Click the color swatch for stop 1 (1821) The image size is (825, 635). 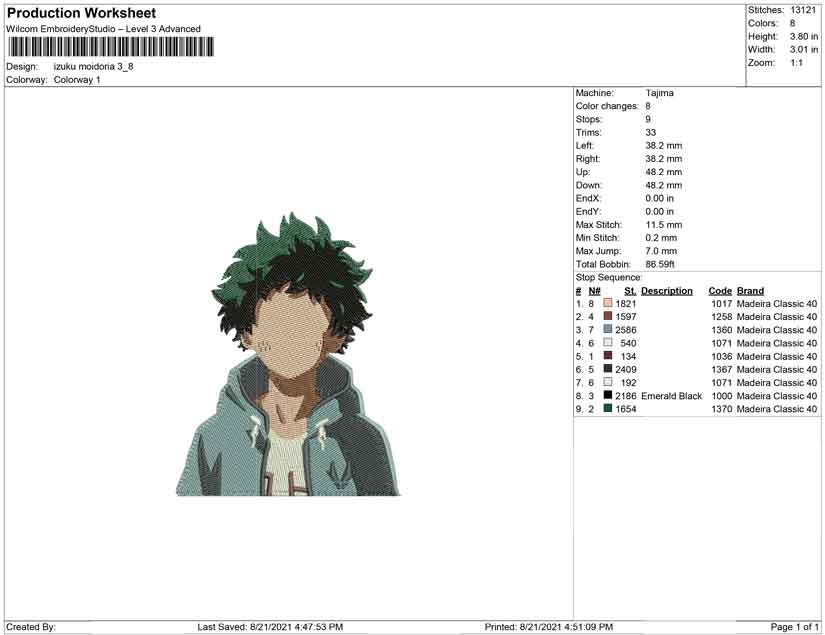point(608,303)
